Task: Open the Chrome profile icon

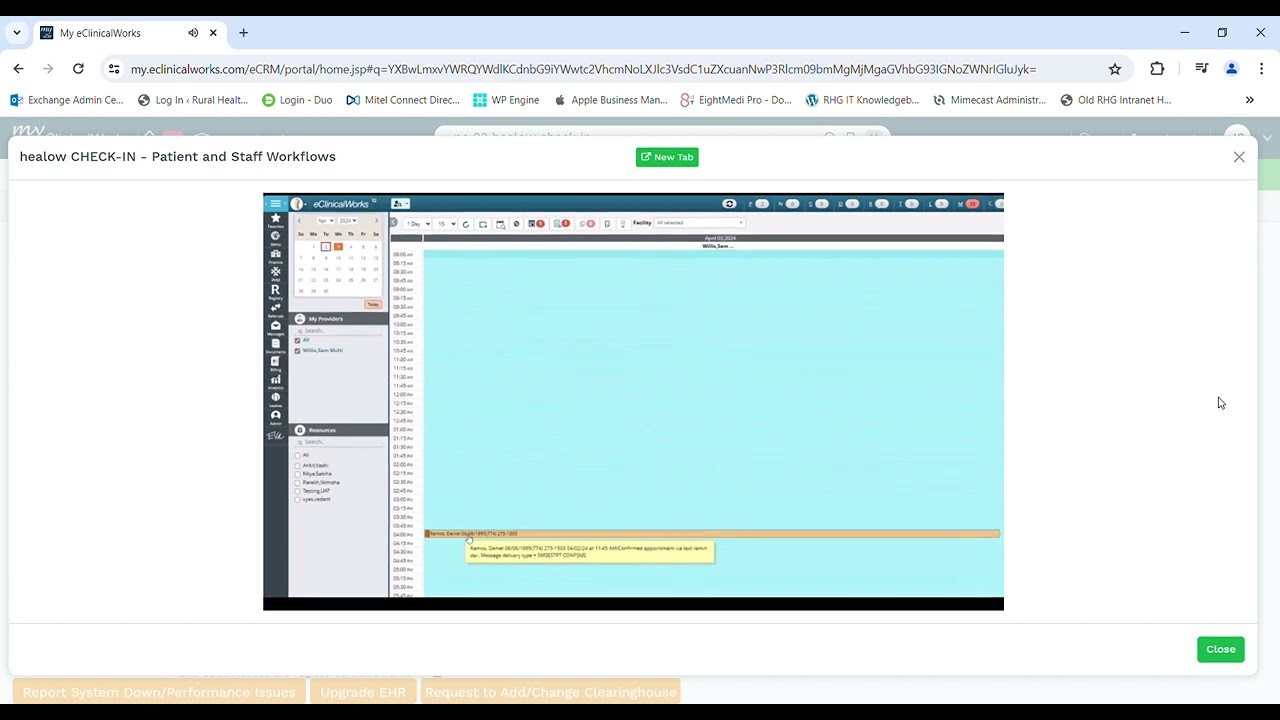Action: coord(1232,69)
